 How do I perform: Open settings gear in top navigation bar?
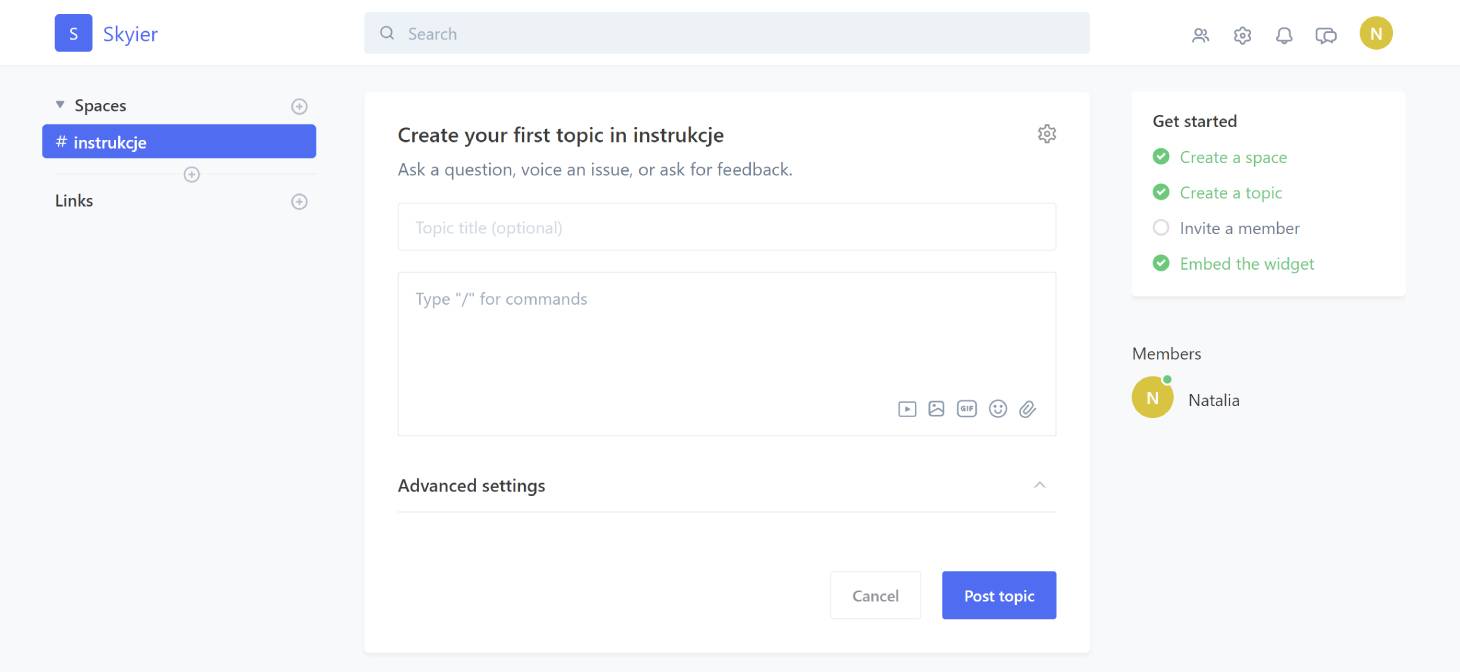1242,35
